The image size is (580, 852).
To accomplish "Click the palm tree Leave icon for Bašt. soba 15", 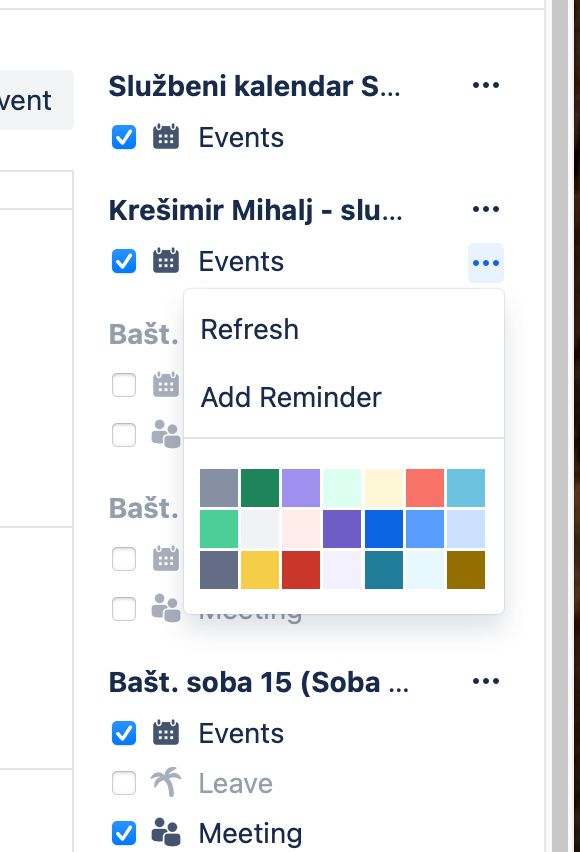I will pyautogui.click(x=166, y=783).
